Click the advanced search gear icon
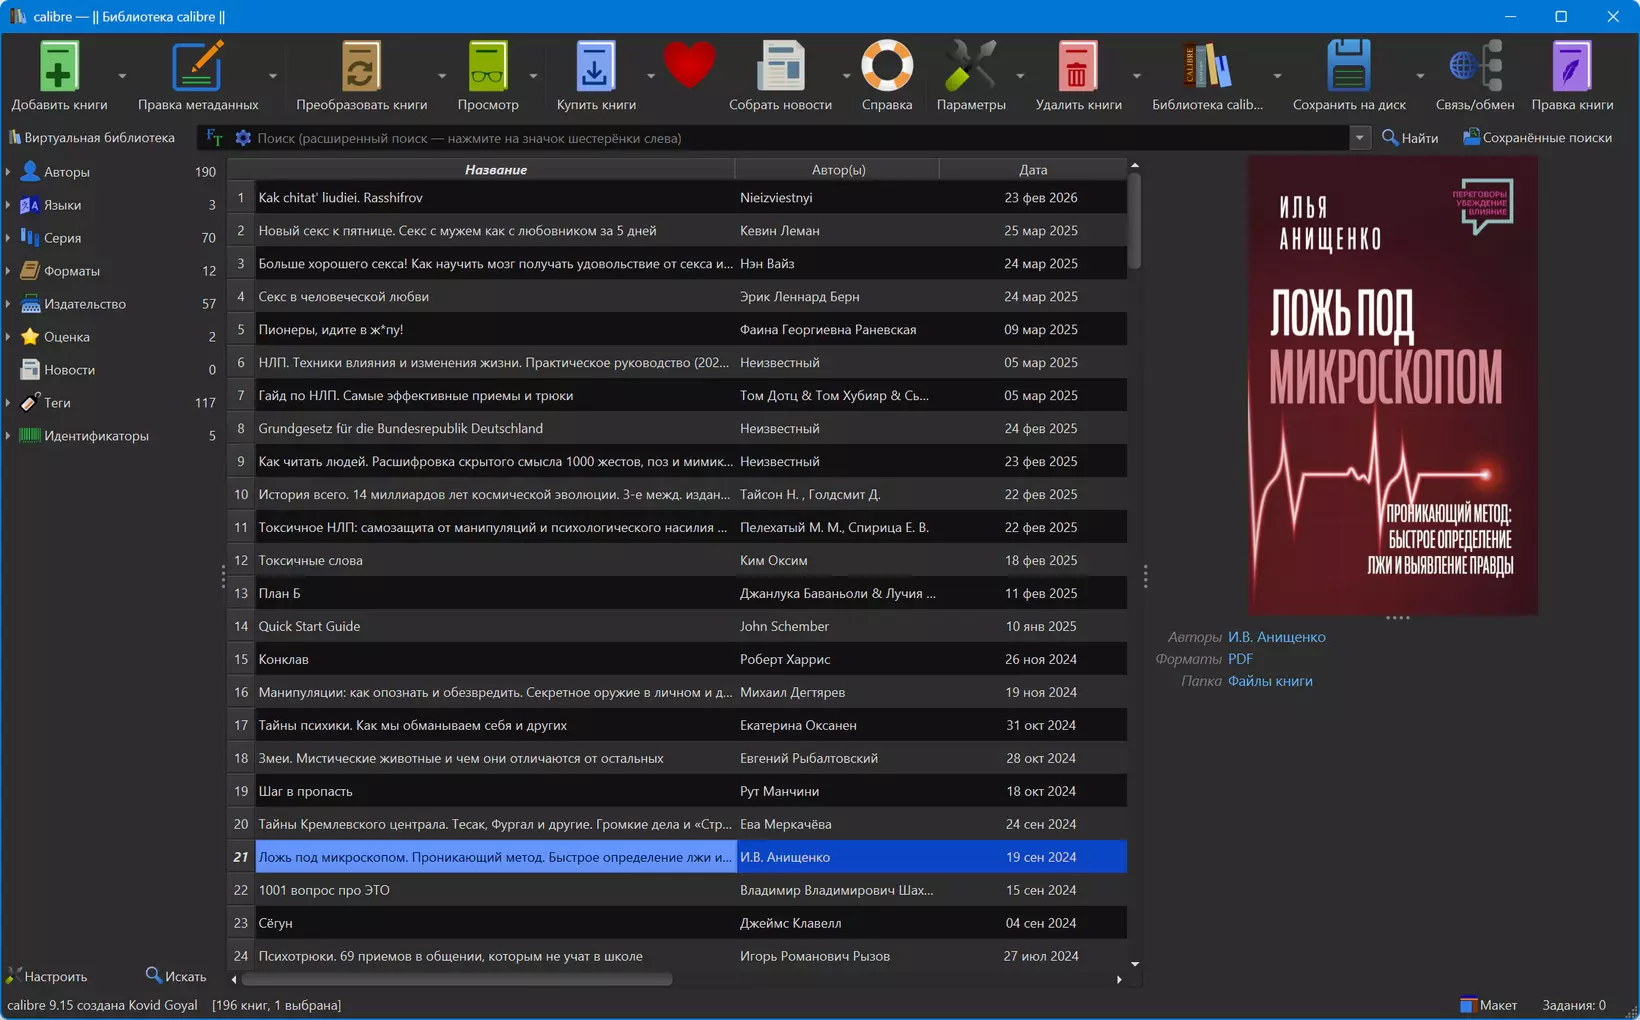Viewport: 1640px width, 1020px height. tap(243, 138)
